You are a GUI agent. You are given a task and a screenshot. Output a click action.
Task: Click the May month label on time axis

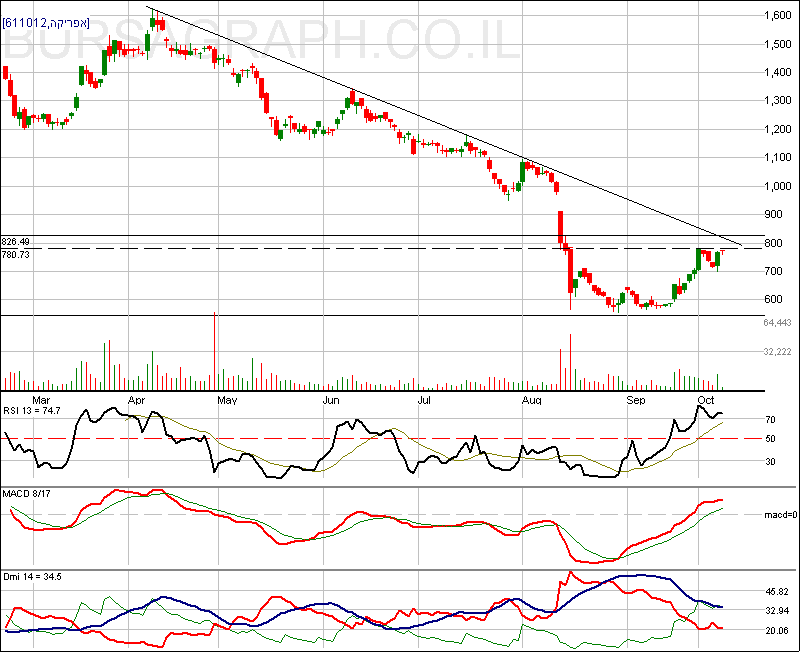(x=227, y=400)
